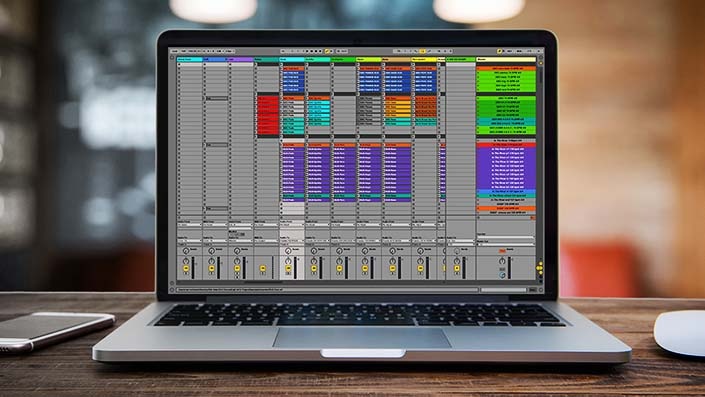Click the yellow icon at toolbar's right end
Viewport: 705px width, 397px height.
pos(499,51)
